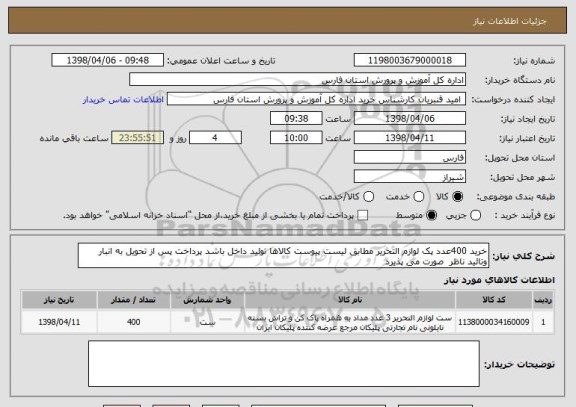
Task: Select the خدمت radio button
Action: 418,197
